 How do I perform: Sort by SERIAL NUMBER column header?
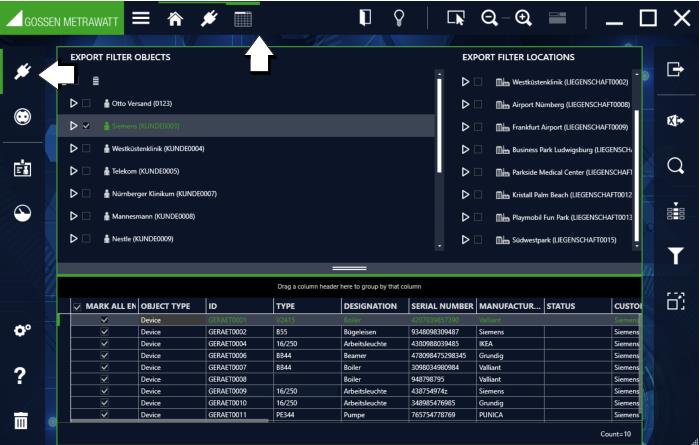pyautogui.click(x=442, y=306)
